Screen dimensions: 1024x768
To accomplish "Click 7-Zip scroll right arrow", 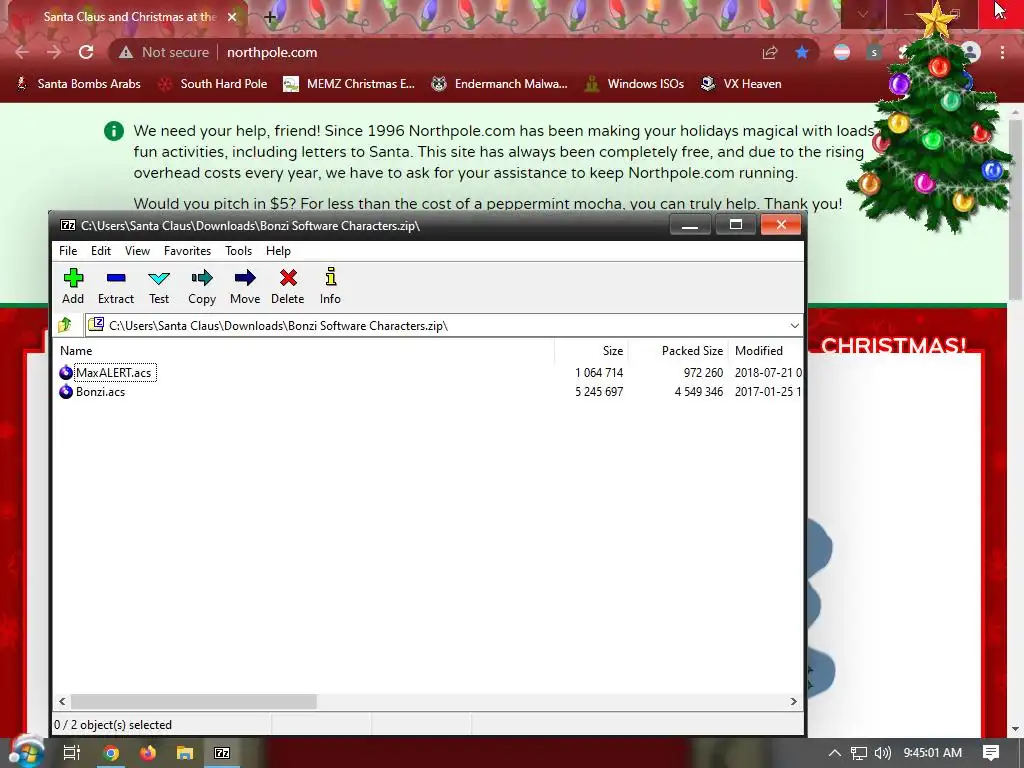I will point(793,701).
